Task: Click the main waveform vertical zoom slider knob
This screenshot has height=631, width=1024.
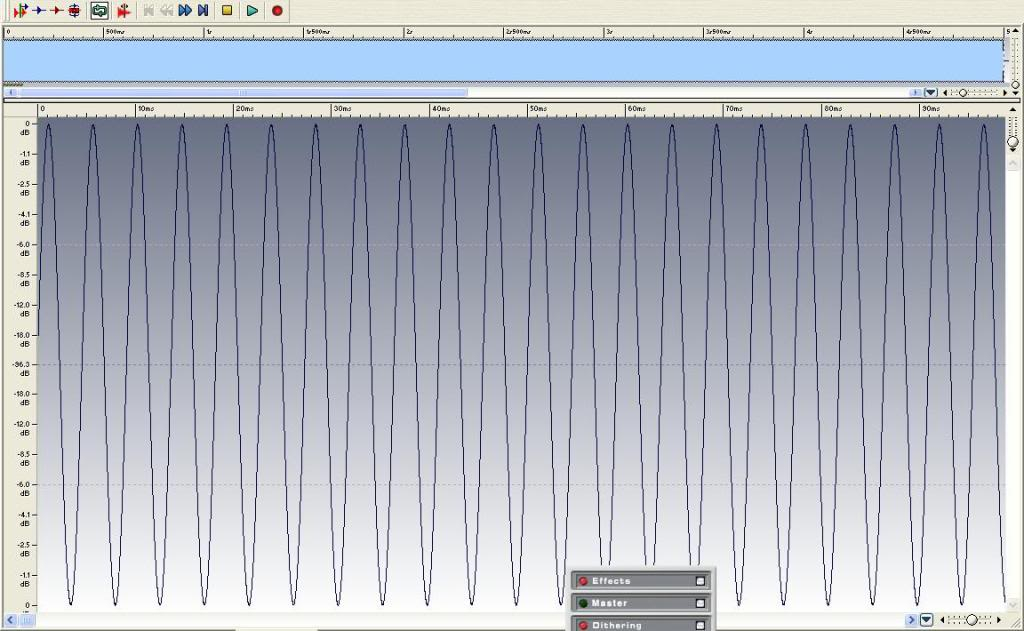Action: [x=1013, y=142]
